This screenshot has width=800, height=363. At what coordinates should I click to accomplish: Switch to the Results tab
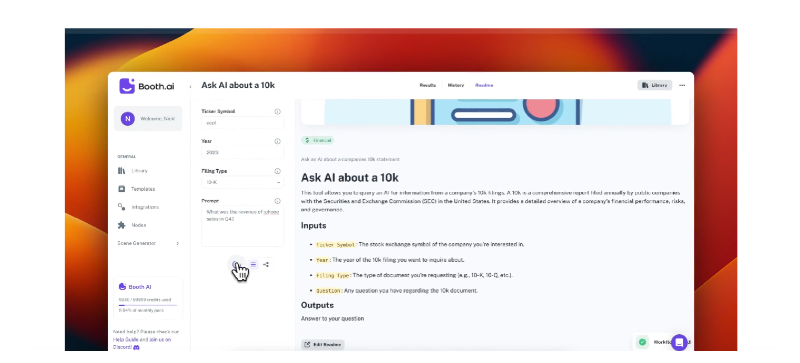pyautogui.click(x=428, y=85)
